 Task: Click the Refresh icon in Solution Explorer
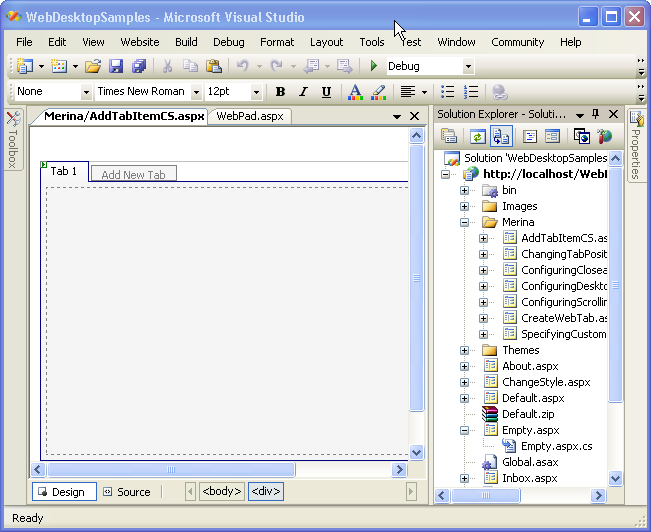pos(478,136)
